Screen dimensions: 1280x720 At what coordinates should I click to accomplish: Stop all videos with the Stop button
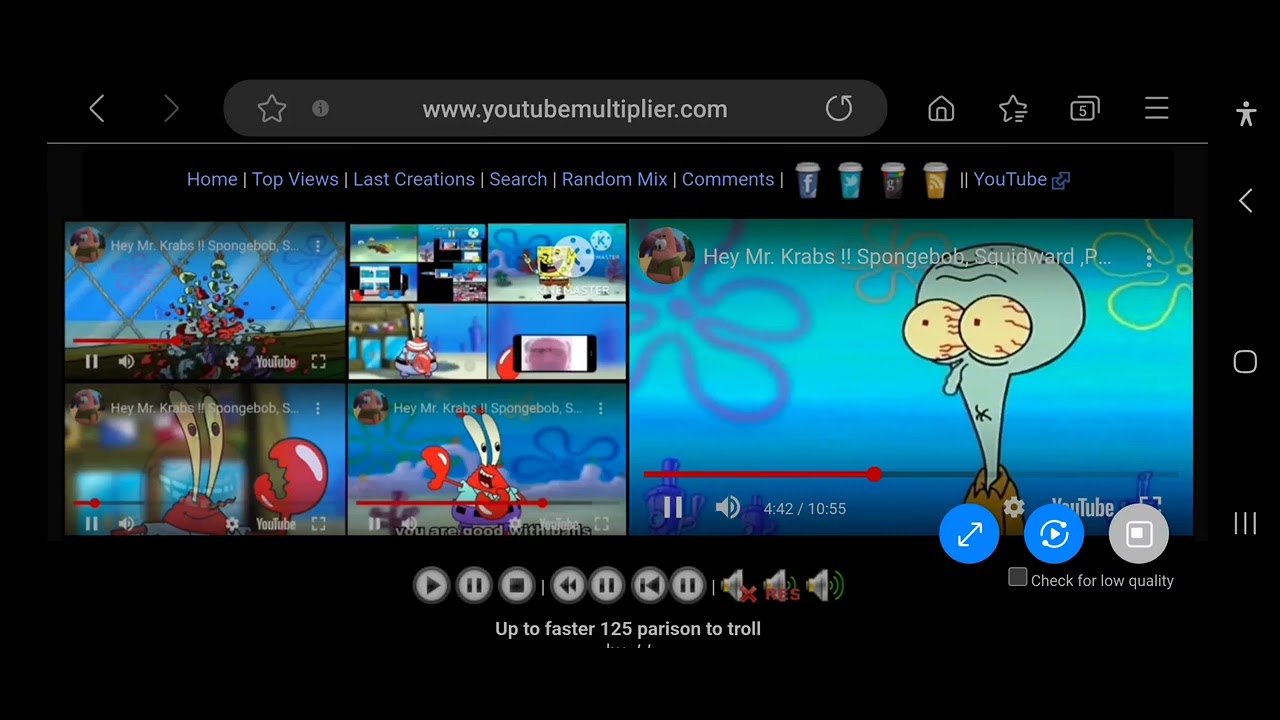517,585
